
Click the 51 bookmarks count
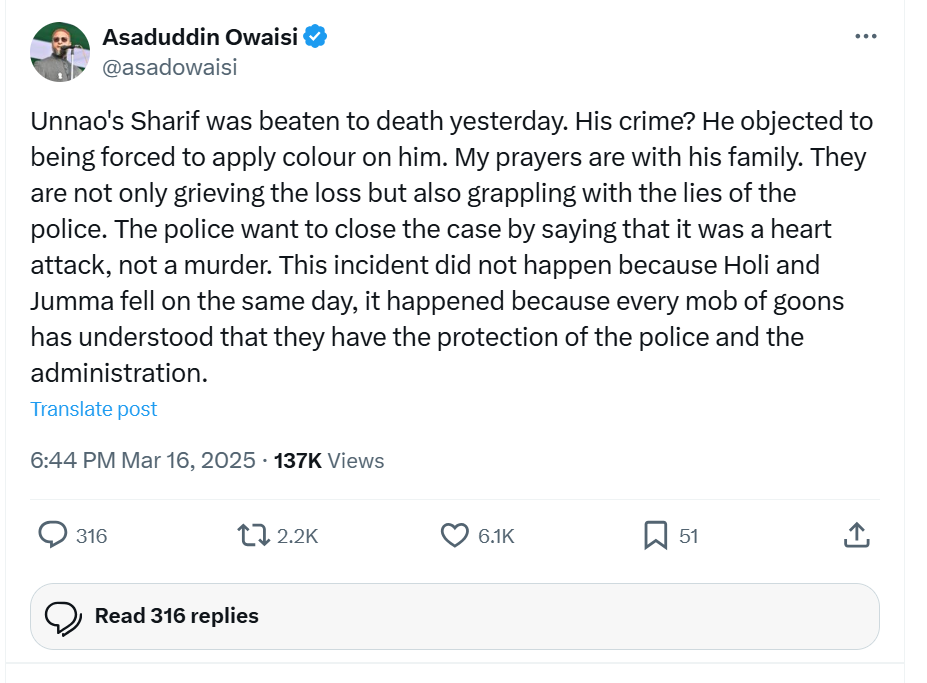coord(689,536)
